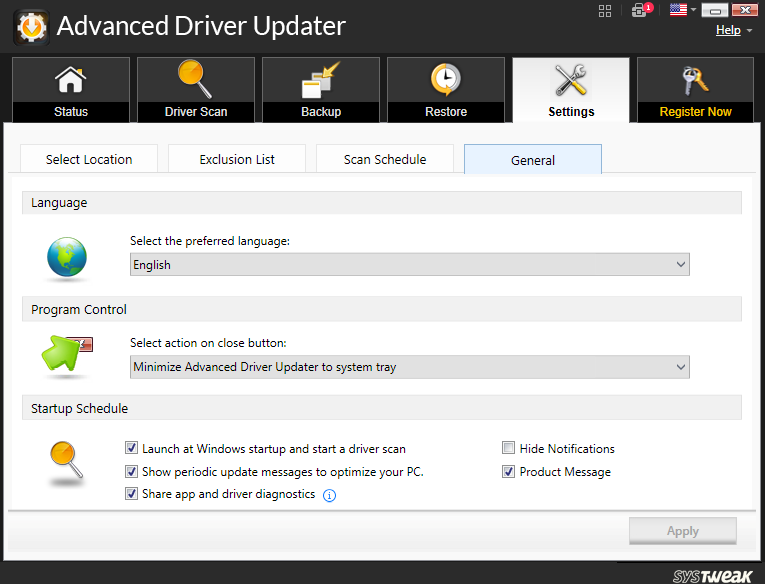Open the preferred language English dropdown
Viewport: 765px width, 584px height.
tap(410, 264)
